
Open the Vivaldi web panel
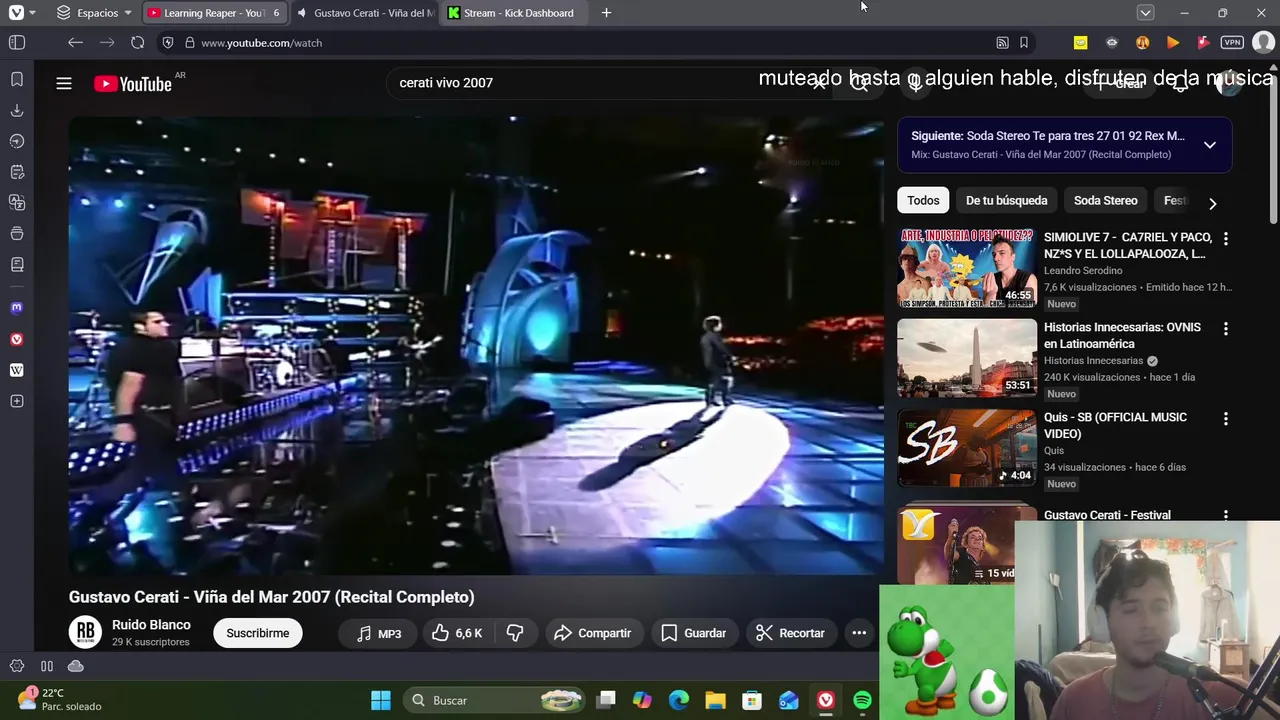(x=17, y=339)
